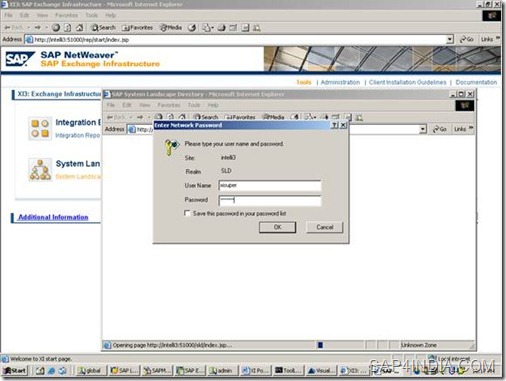This screenshot has width=506, height=381.
Task: Open the Additional Information link
Action: point(53,217)
